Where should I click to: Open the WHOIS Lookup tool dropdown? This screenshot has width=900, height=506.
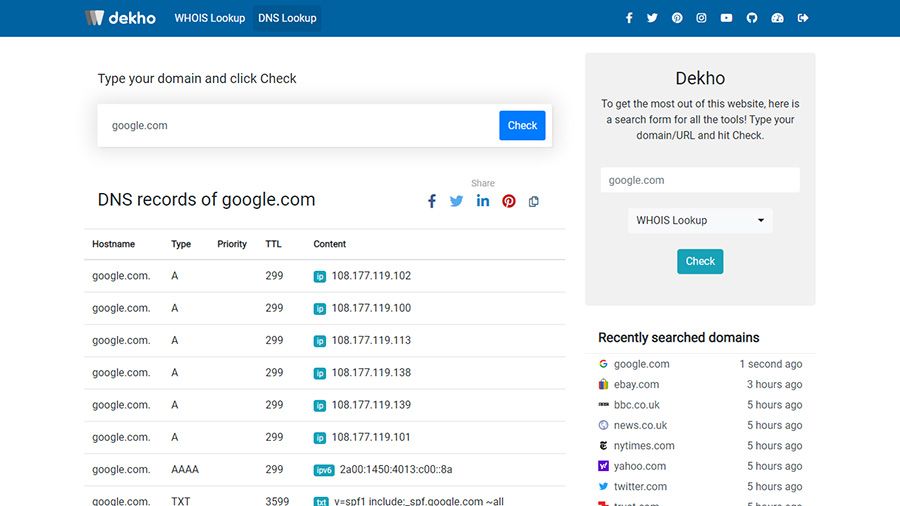[700, 220]
